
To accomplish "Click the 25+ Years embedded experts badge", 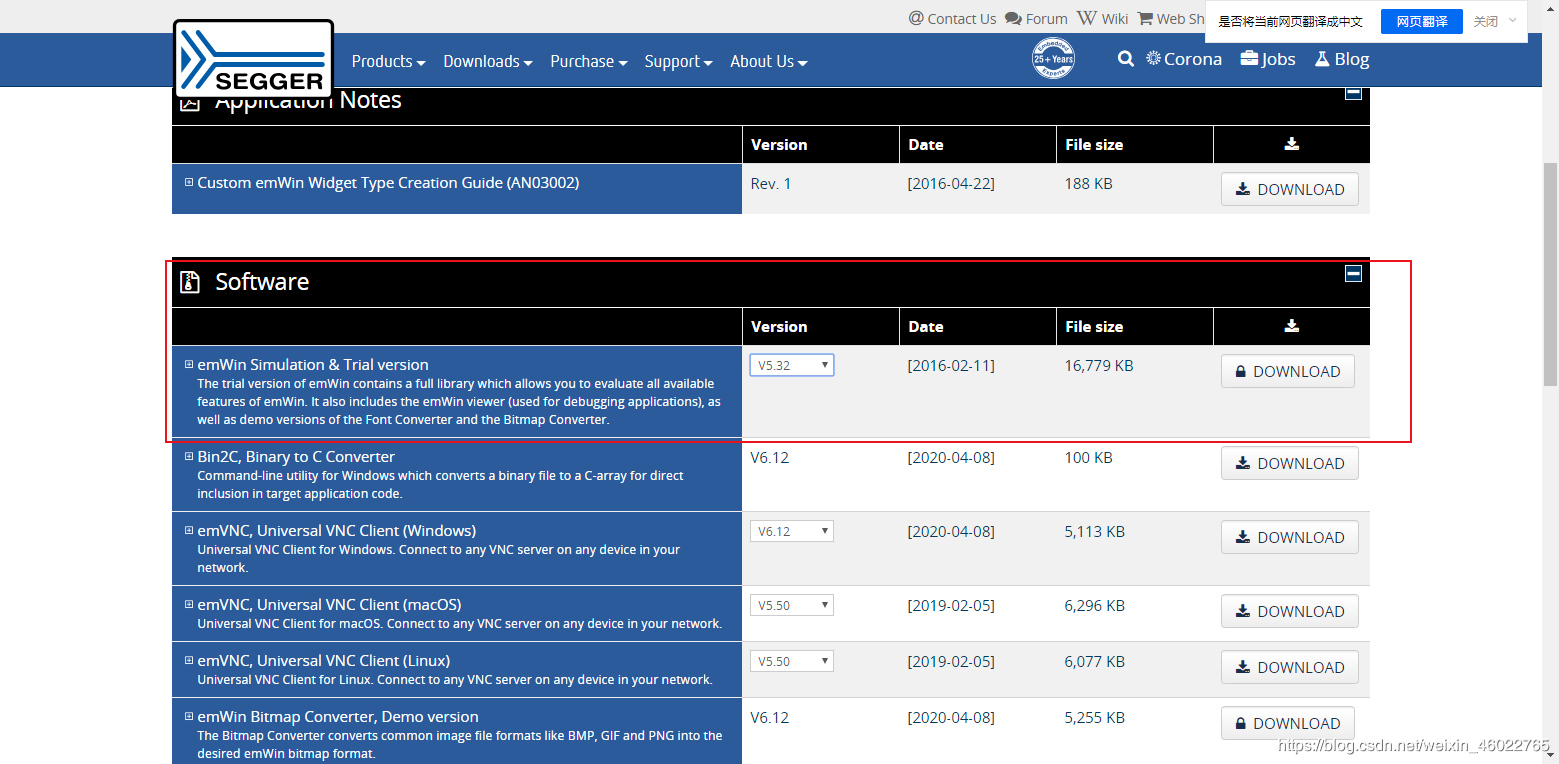I will click(x=1053, y=59).
